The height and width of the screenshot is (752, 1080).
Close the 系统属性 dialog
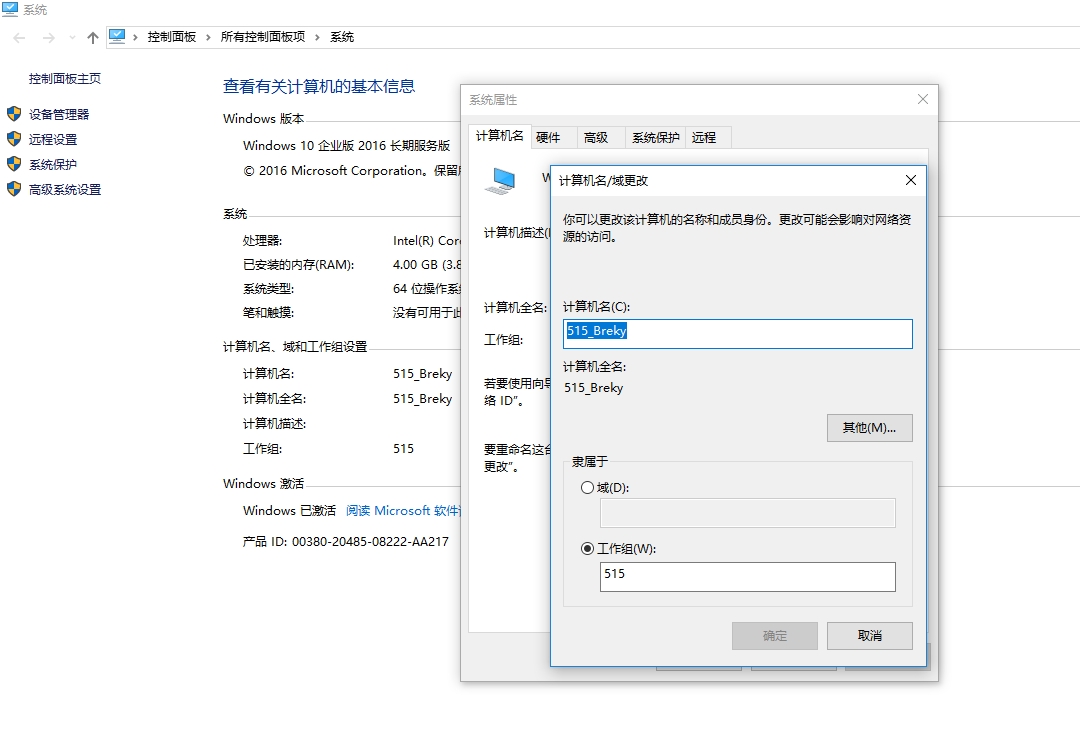(923, 99)
